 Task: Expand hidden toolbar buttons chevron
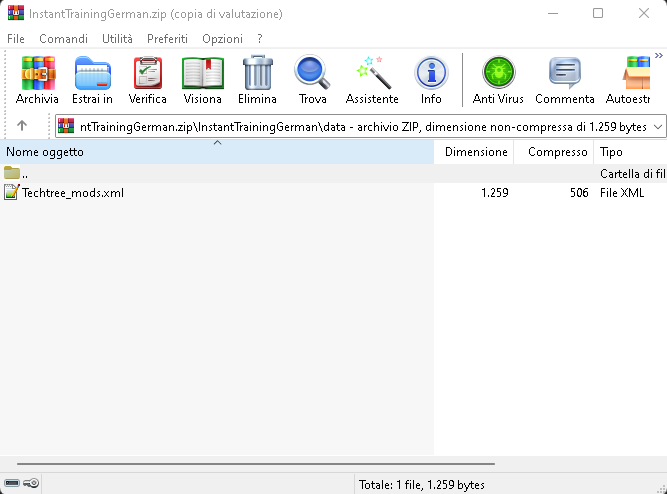click(x=659, y=56)
